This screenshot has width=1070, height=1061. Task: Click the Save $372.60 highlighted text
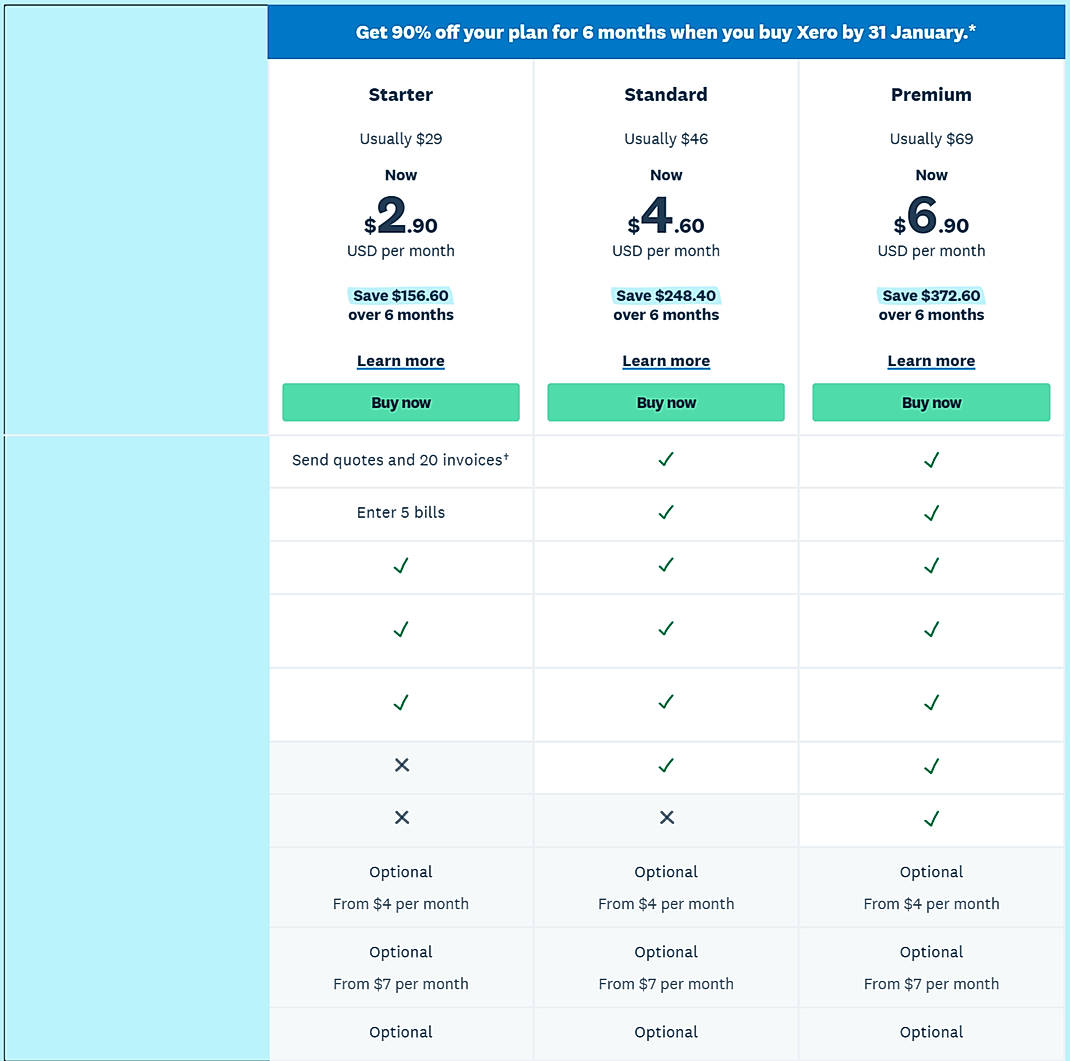tap(931, 296)
